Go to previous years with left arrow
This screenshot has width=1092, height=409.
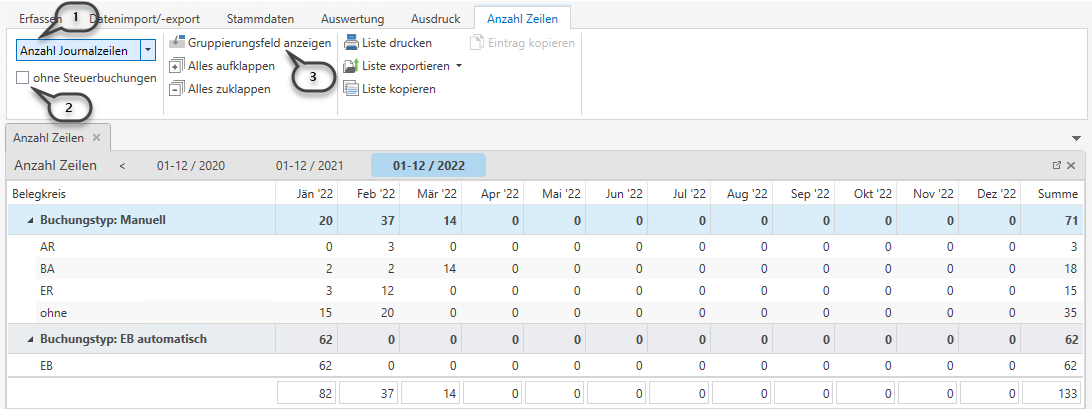(x=122, y=166)
